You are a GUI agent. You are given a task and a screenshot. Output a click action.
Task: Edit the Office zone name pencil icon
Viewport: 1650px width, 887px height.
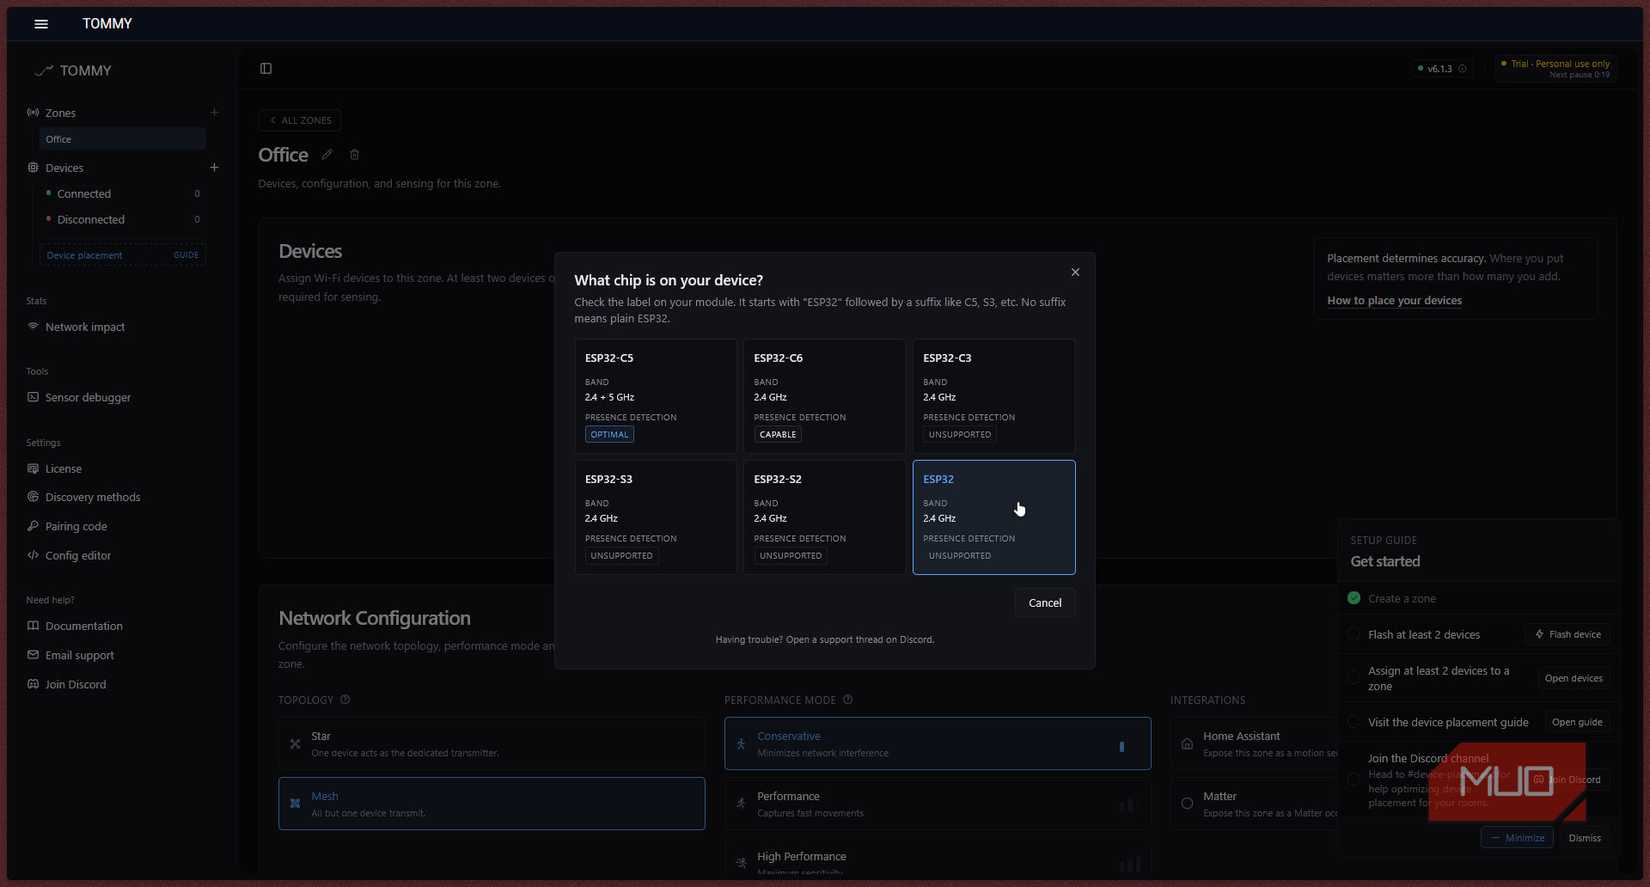click(x=327, y=155)
